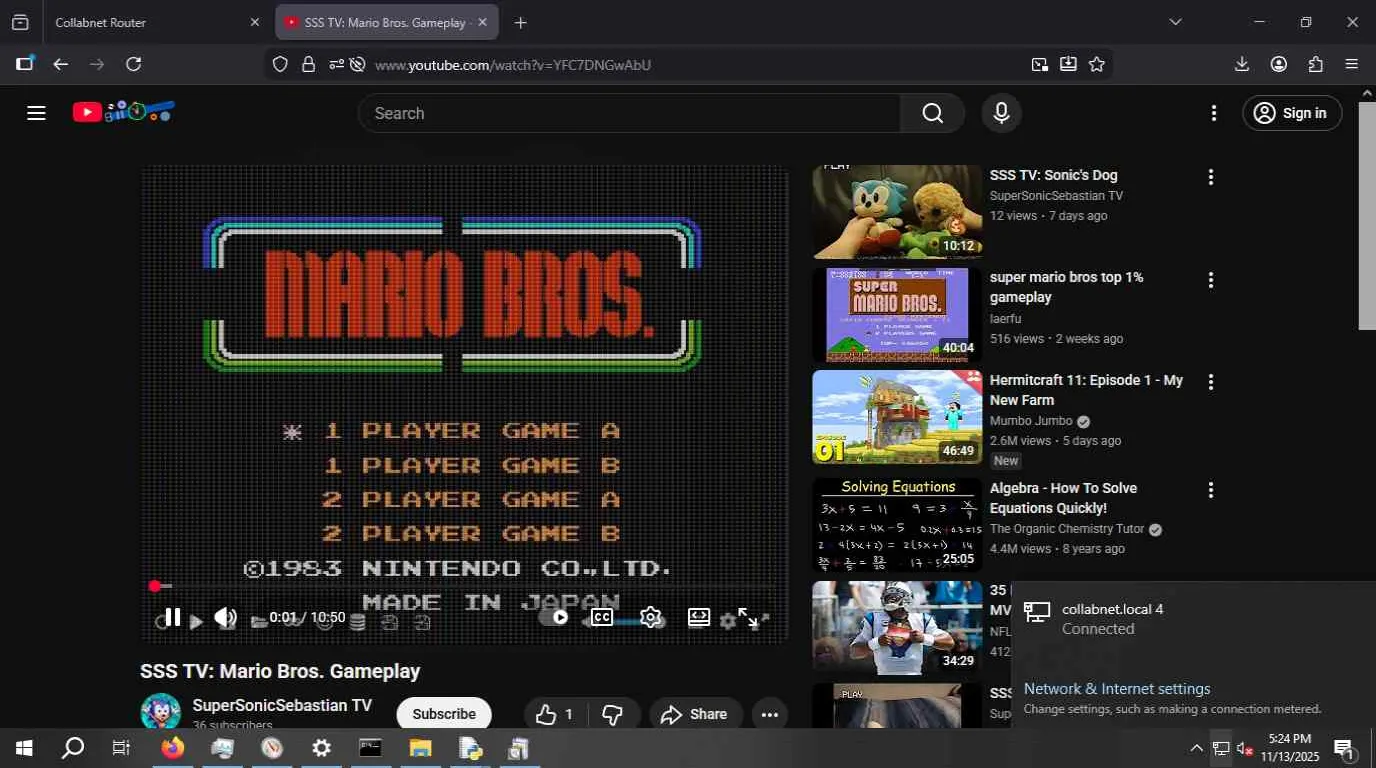This screenshot has width=1376, height=768.
Task: Open the Firefox downloads panel
Action: (1242, 64)
